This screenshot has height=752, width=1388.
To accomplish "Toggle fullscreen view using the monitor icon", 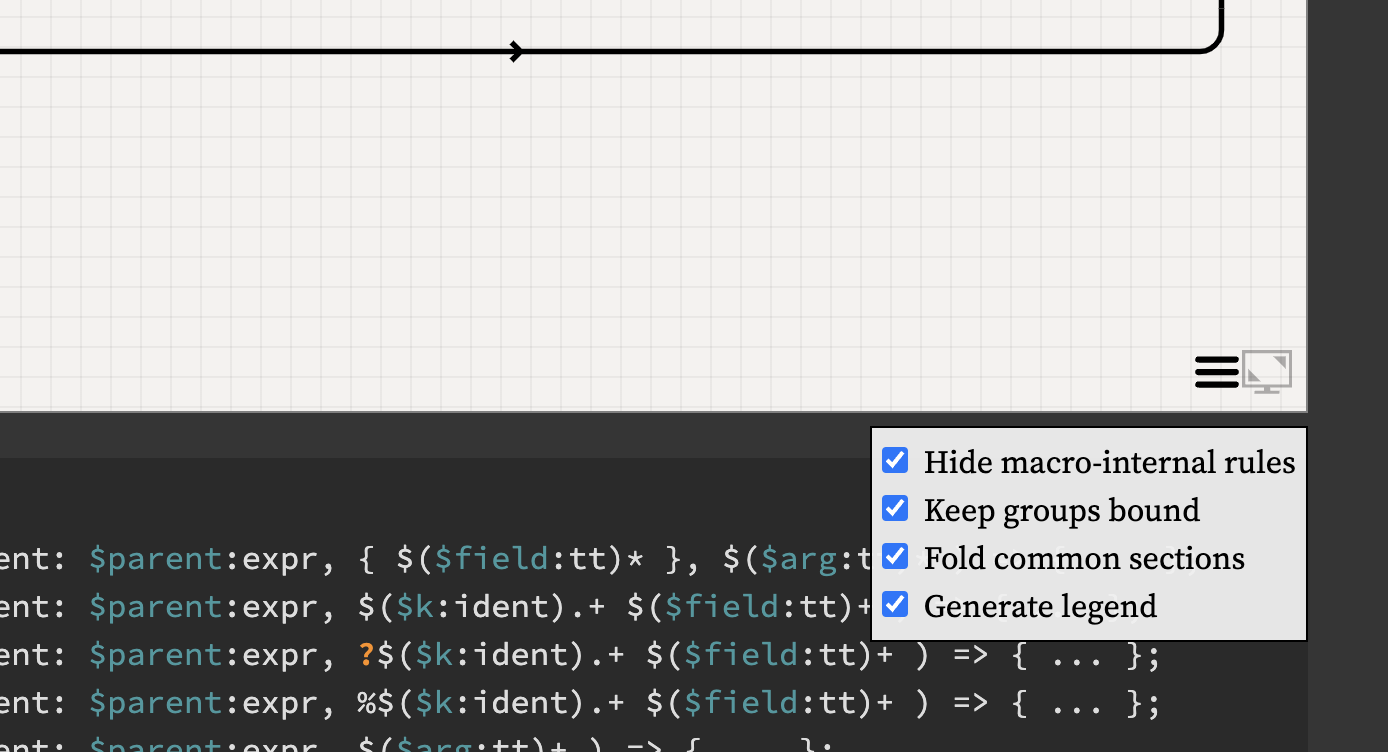I will pos(1267,371).
